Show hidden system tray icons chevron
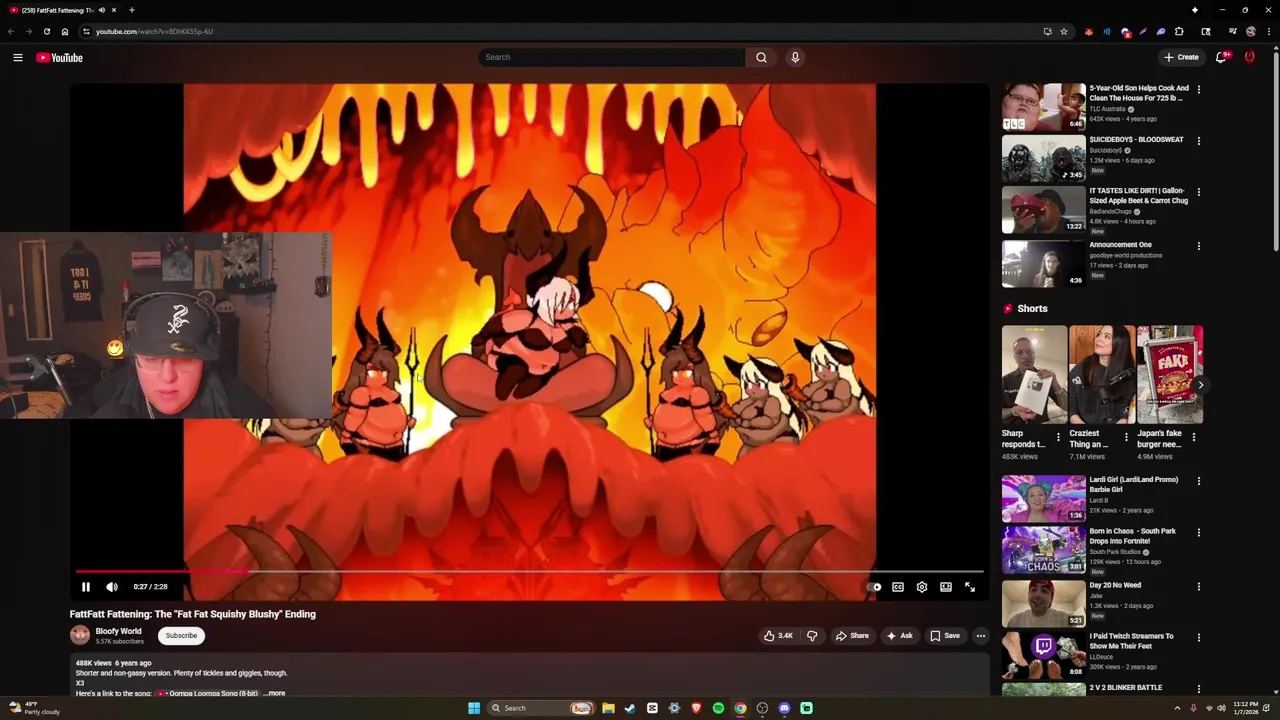The width and height of the screenshot is (1280, 720). (x=1177, y=708)
